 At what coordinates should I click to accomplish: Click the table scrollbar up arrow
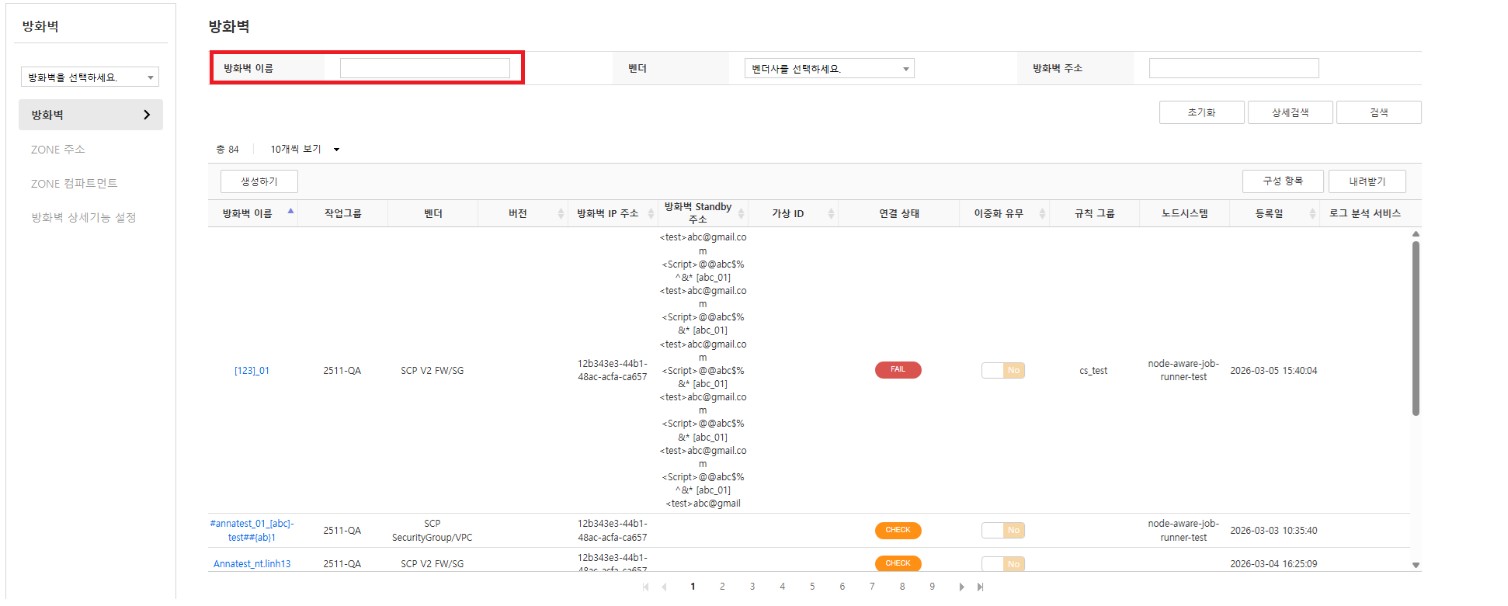[1415, 234]
